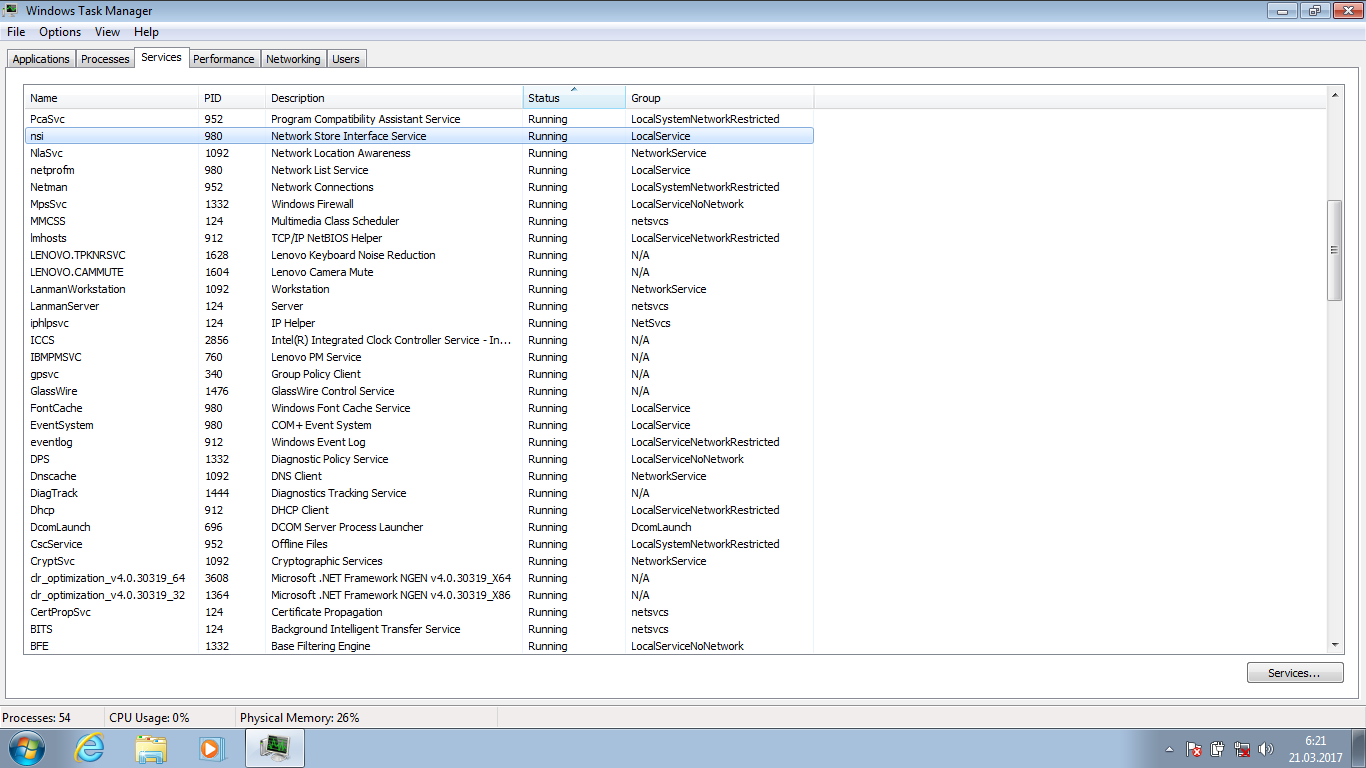Switch to the Performance tab

[x=223, y=59]
